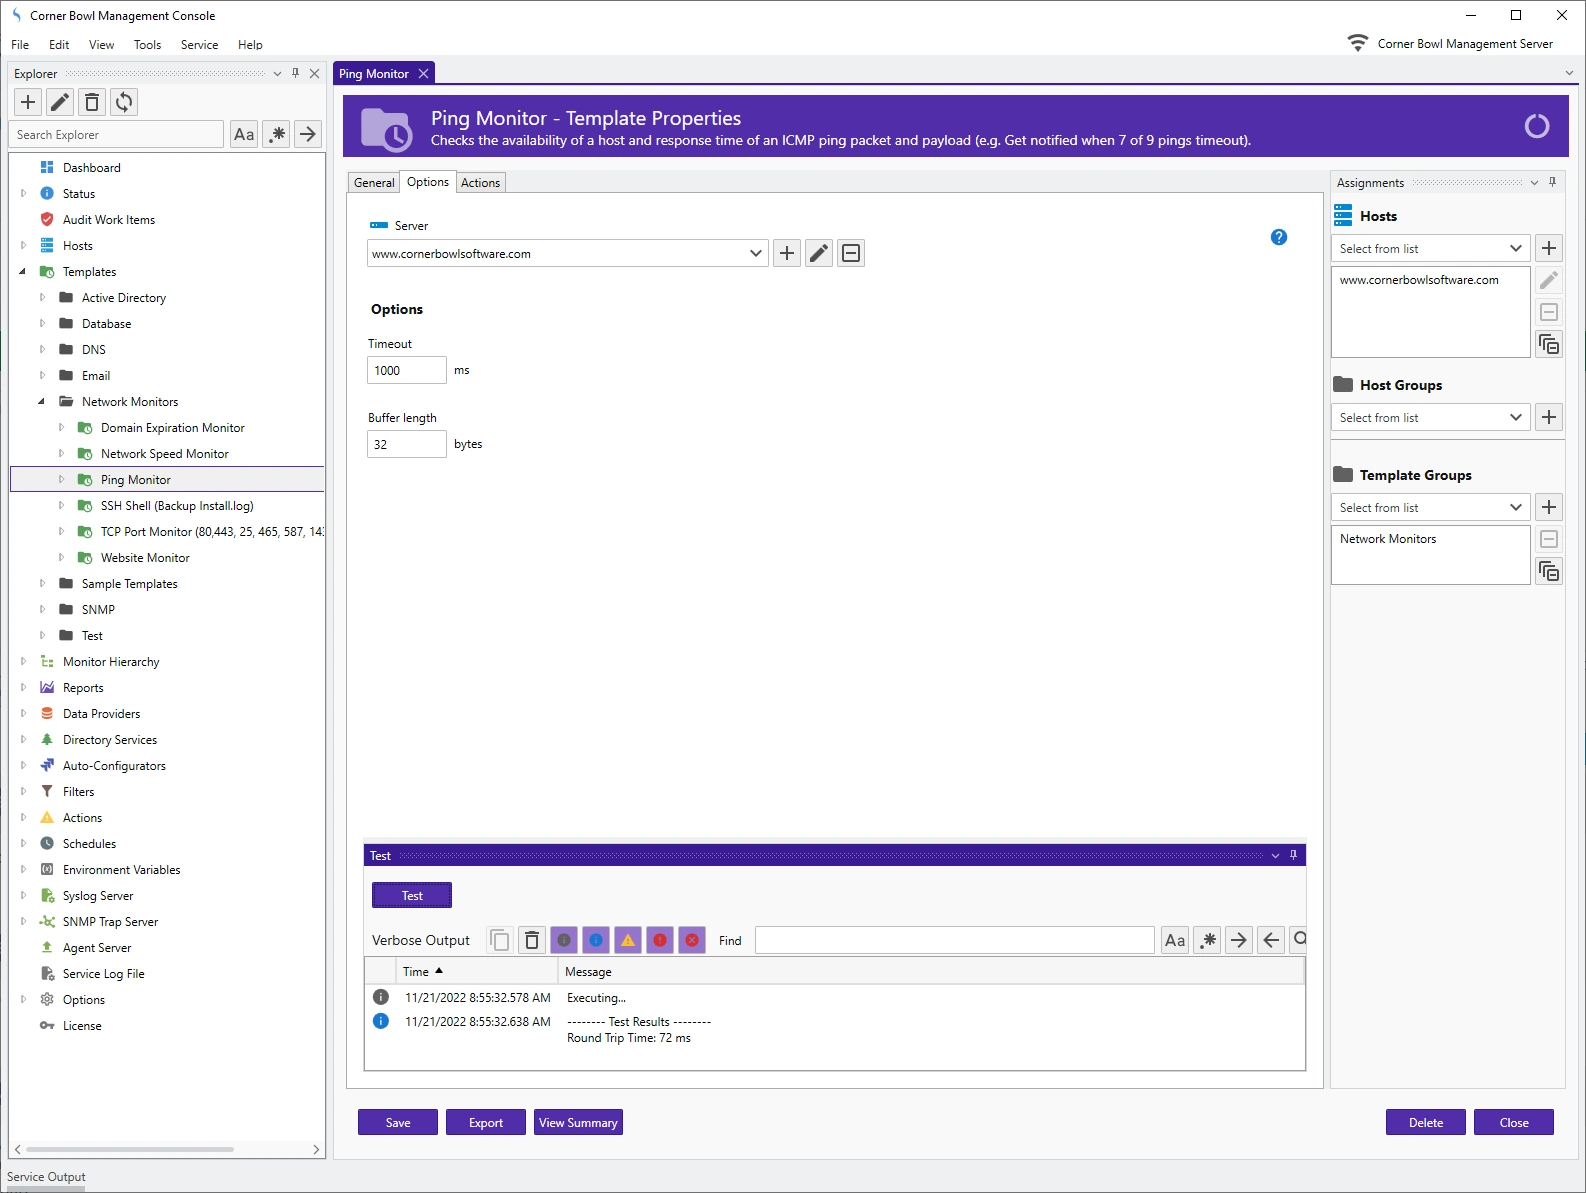Open the Host Groups Select from list dropdown

point(1429,418)
